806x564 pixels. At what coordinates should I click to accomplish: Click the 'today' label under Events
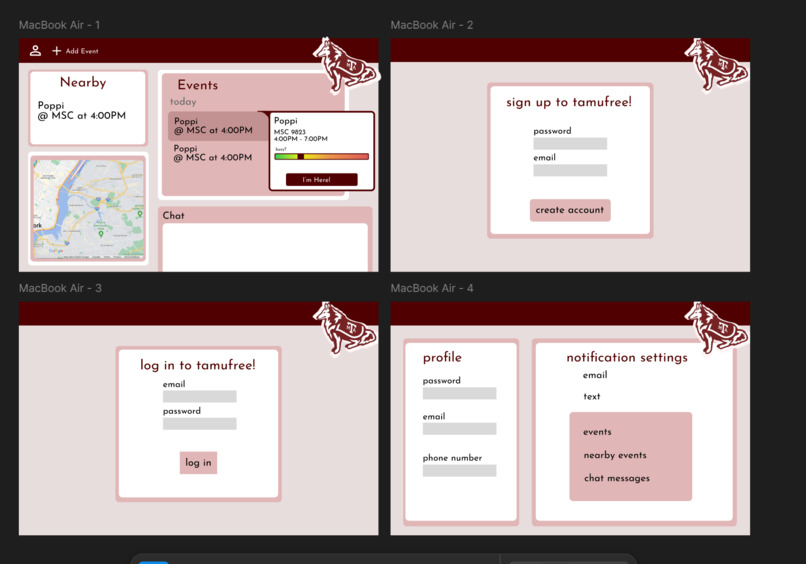coord(183,102)
